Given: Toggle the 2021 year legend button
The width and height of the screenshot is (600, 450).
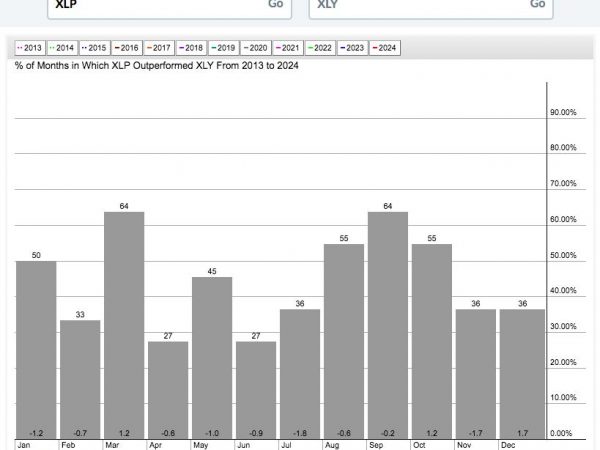Looking at the screenshot, I should (288, 48).
